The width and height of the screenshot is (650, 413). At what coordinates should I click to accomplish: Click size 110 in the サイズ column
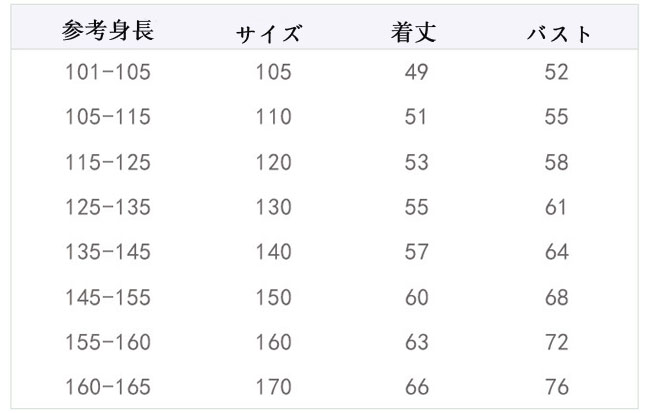[272, 117]
